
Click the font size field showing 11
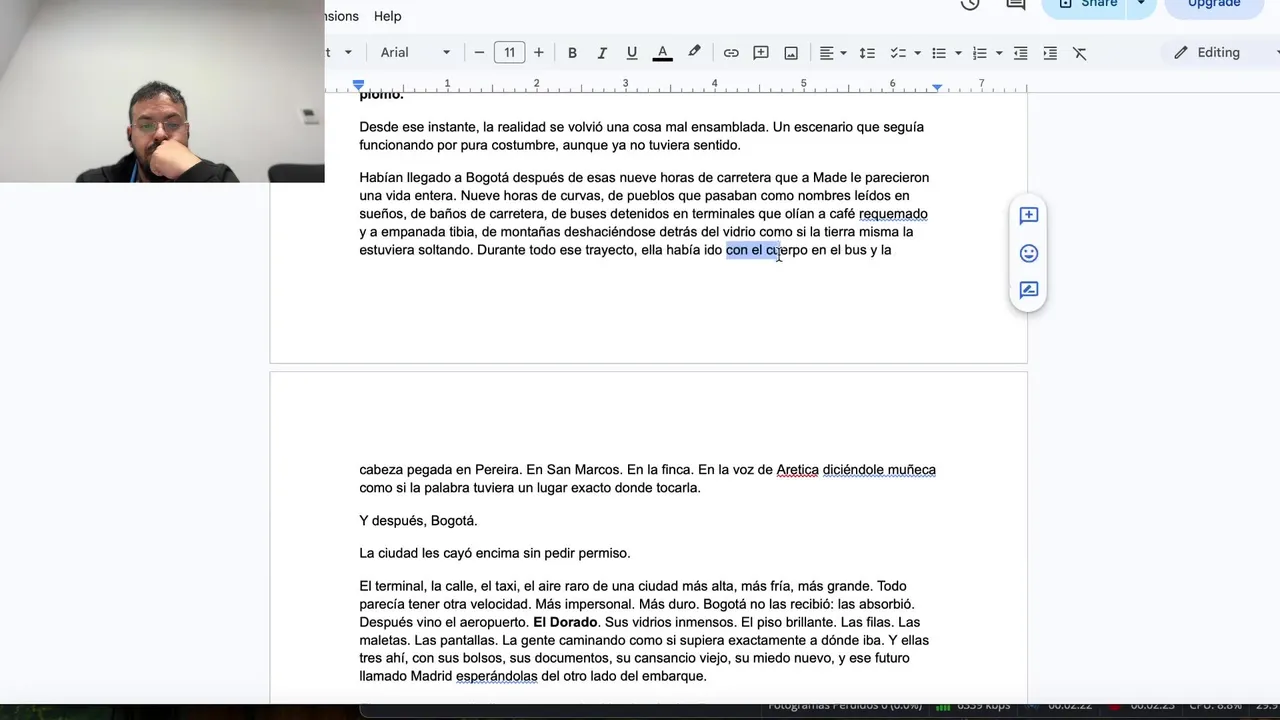tap(509, 53)
